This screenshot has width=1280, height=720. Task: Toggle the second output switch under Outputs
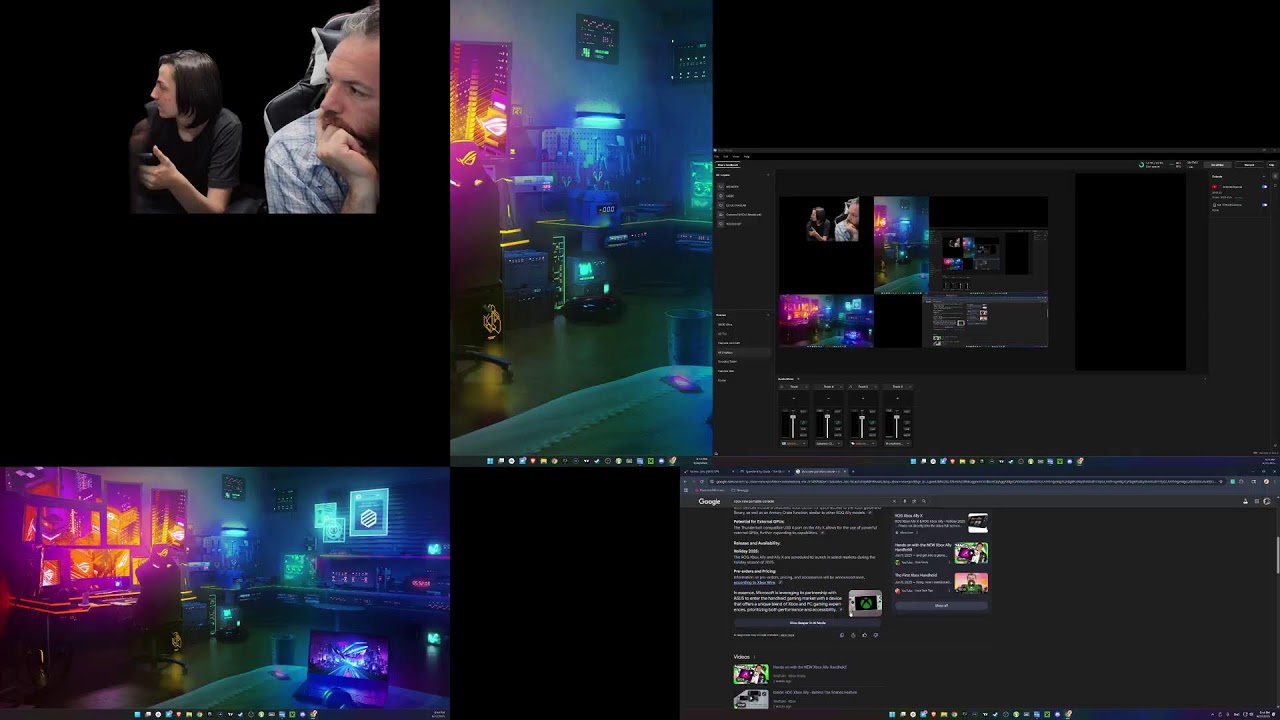coord(1264,205)
